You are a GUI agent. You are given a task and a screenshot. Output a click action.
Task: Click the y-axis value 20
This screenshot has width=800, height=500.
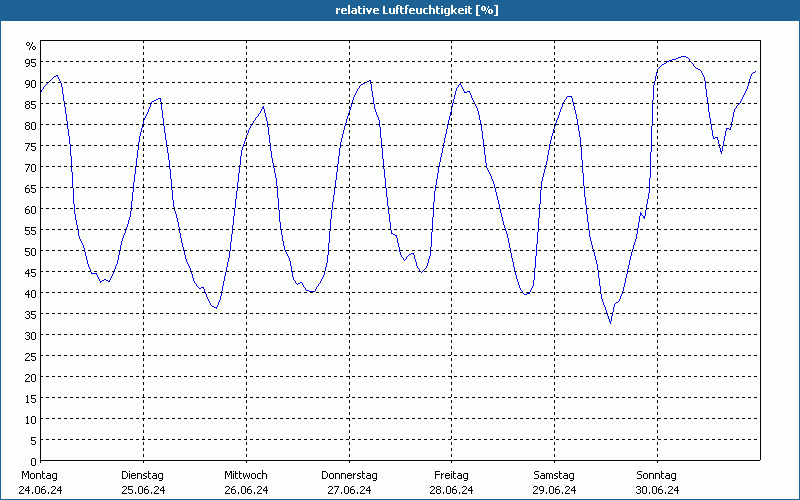pyautogui.click(x=31, y=378)
